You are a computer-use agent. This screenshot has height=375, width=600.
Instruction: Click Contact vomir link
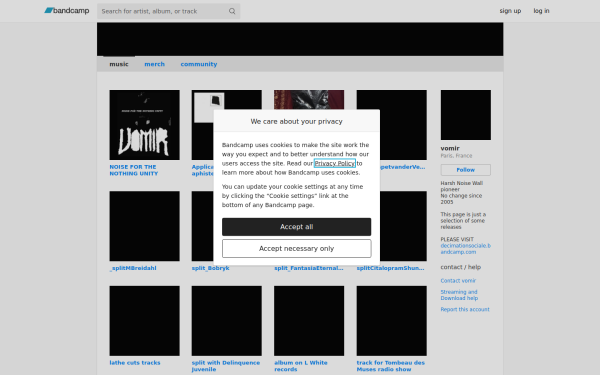[458, 281]
